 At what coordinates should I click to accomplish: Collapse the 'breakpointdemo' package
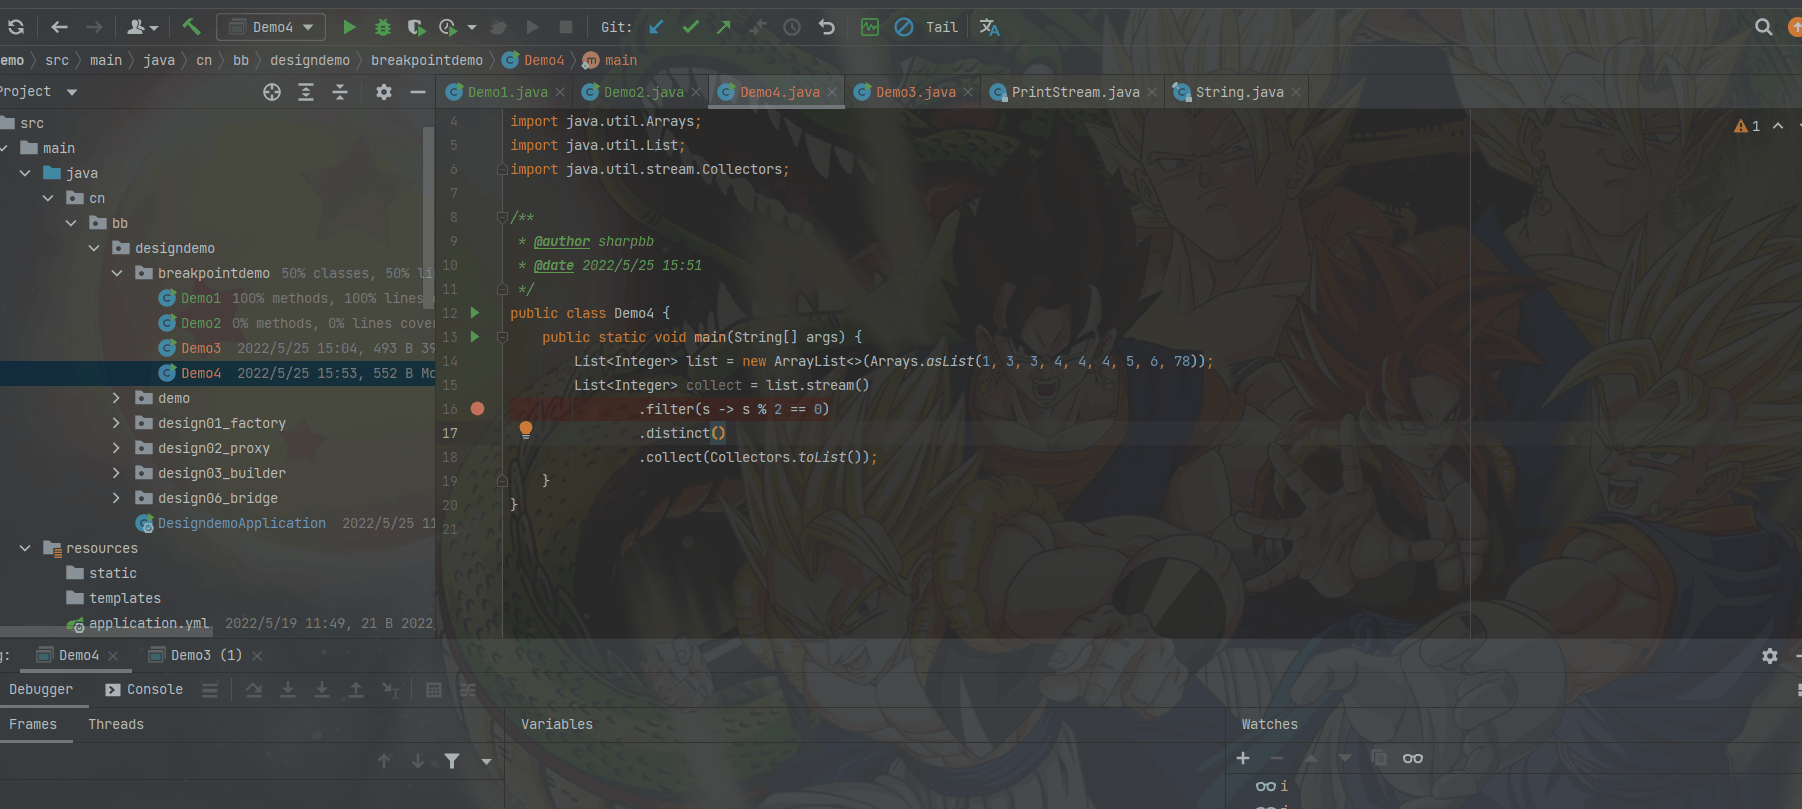[116, 273]
